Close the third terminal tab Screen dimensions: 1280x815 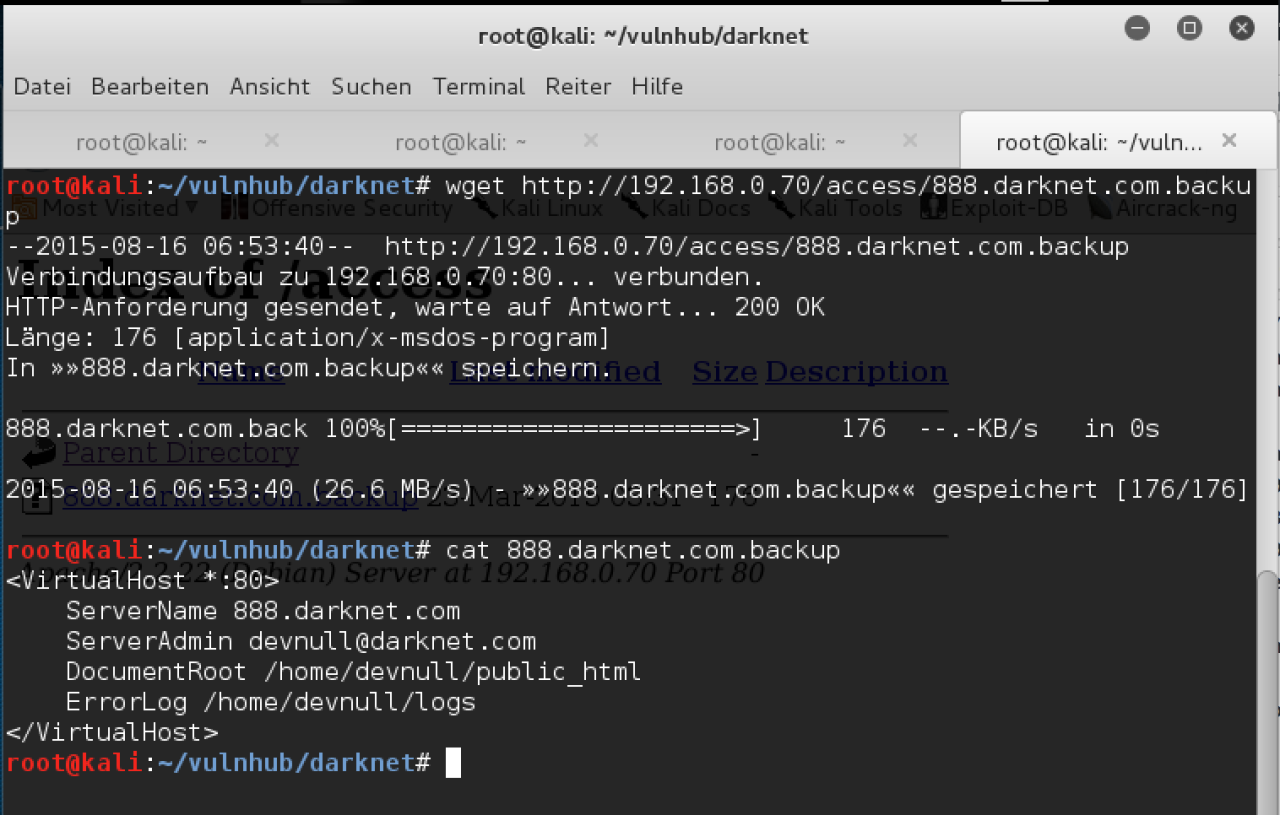click(x=909, y=141)
